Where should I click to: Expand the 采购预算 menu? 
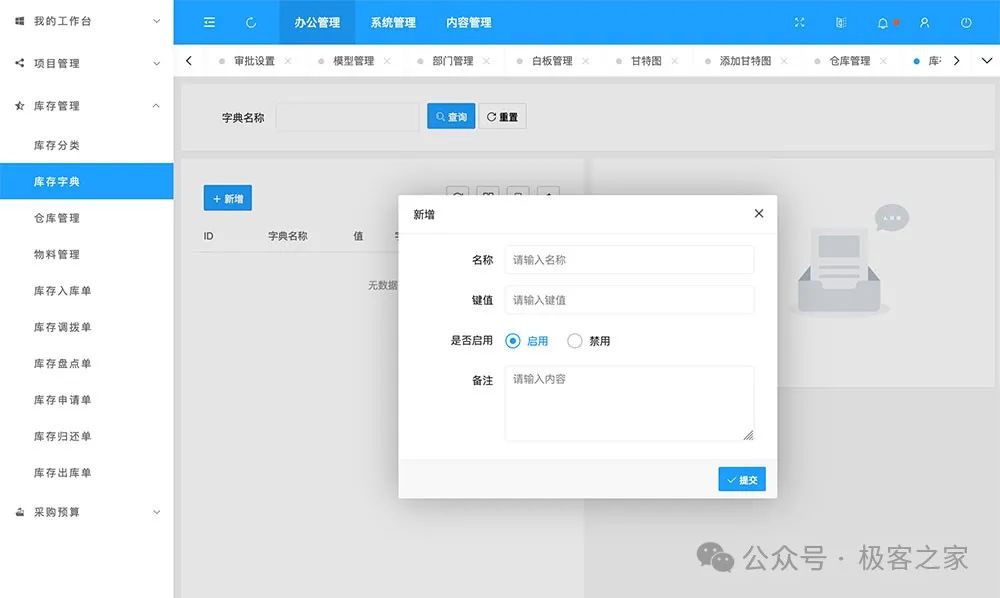pyautogui.click(x=156, y=512)
